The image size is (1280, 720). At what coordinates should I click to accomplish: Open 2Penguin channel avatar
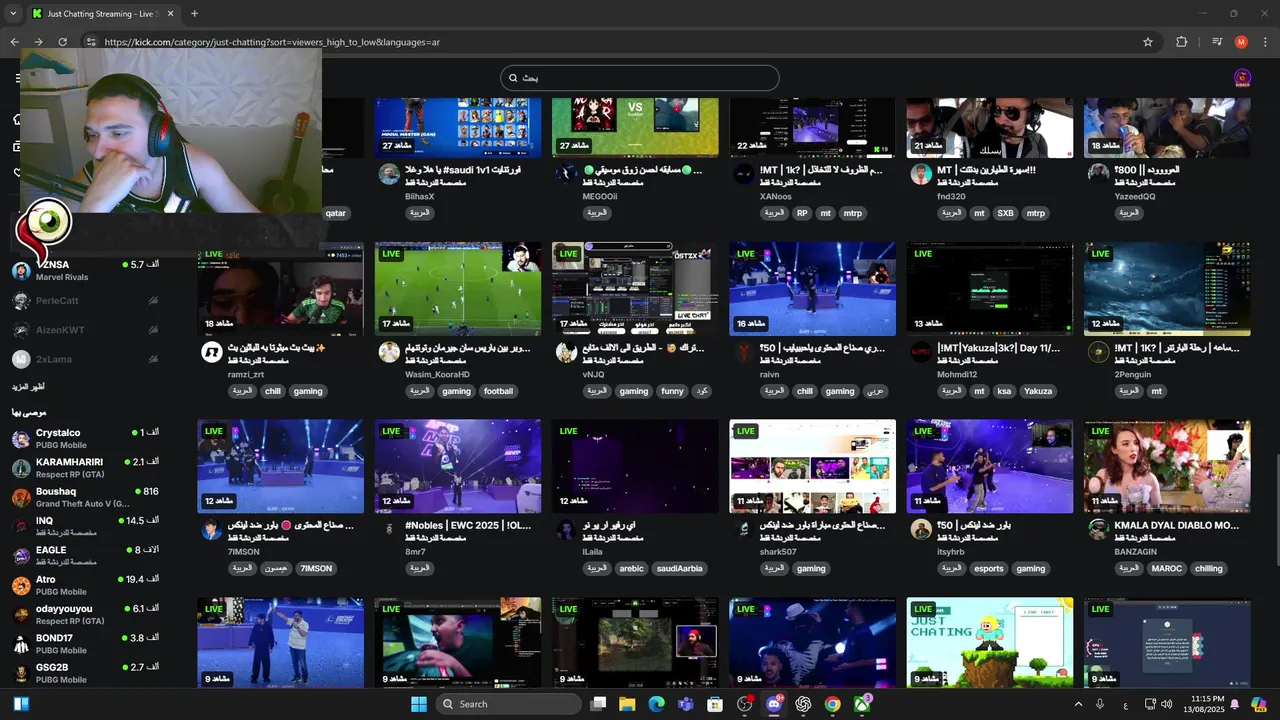tap(1098, 352)
